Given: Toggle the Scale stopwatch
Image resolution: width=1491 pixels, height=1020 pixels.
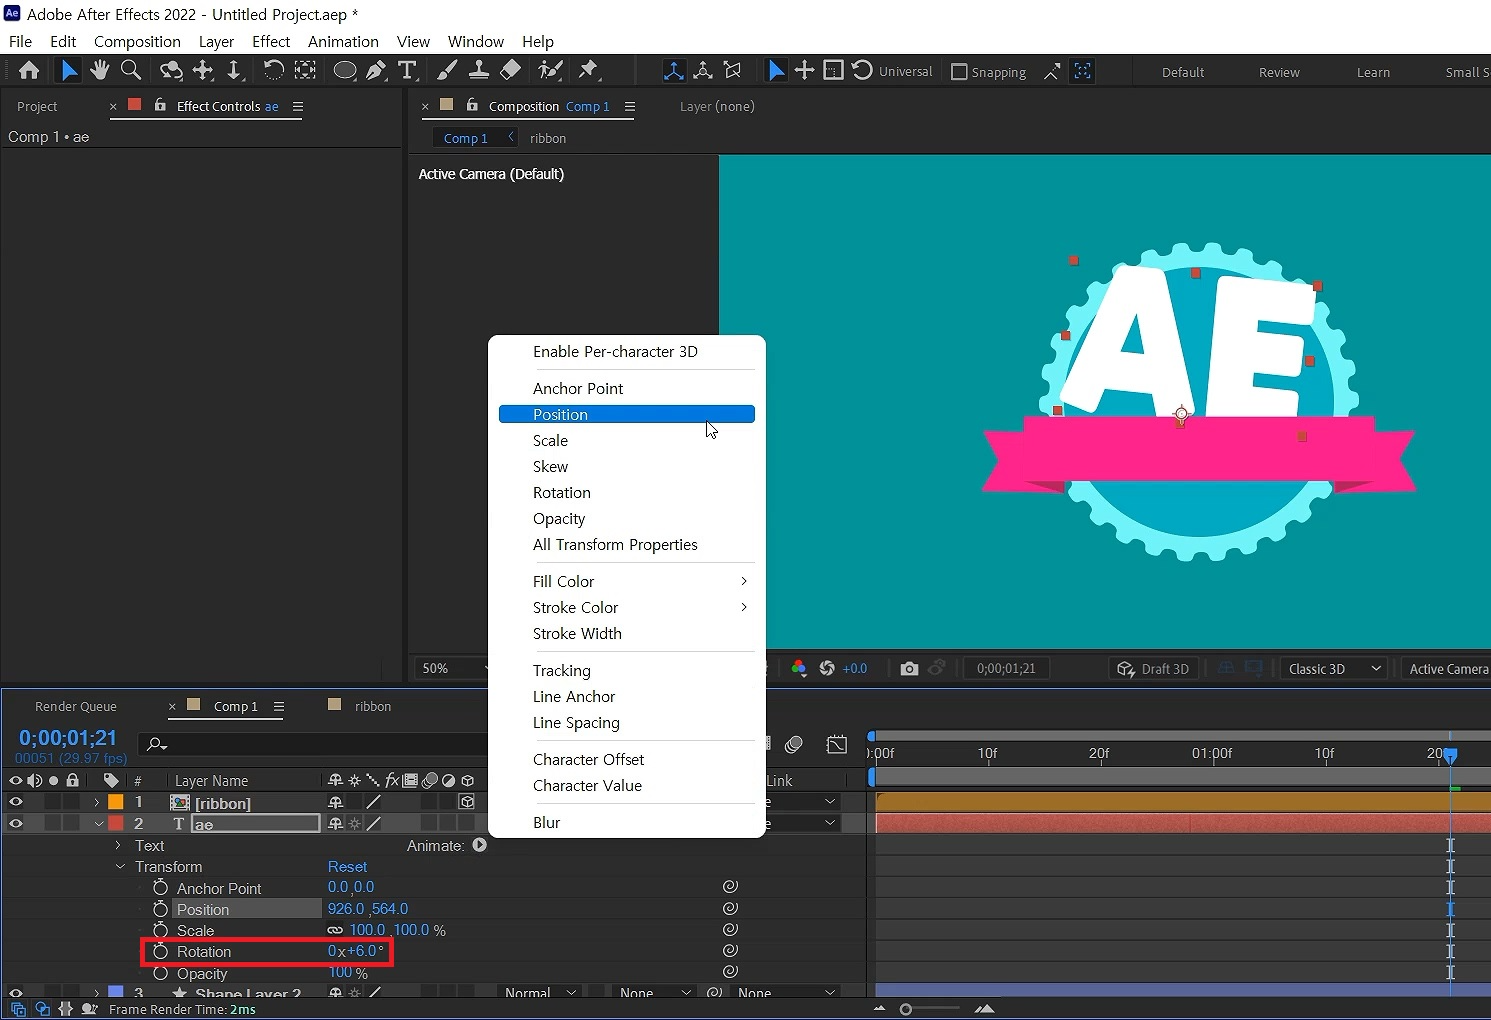Looking at the screenshot, I should 160,930.
